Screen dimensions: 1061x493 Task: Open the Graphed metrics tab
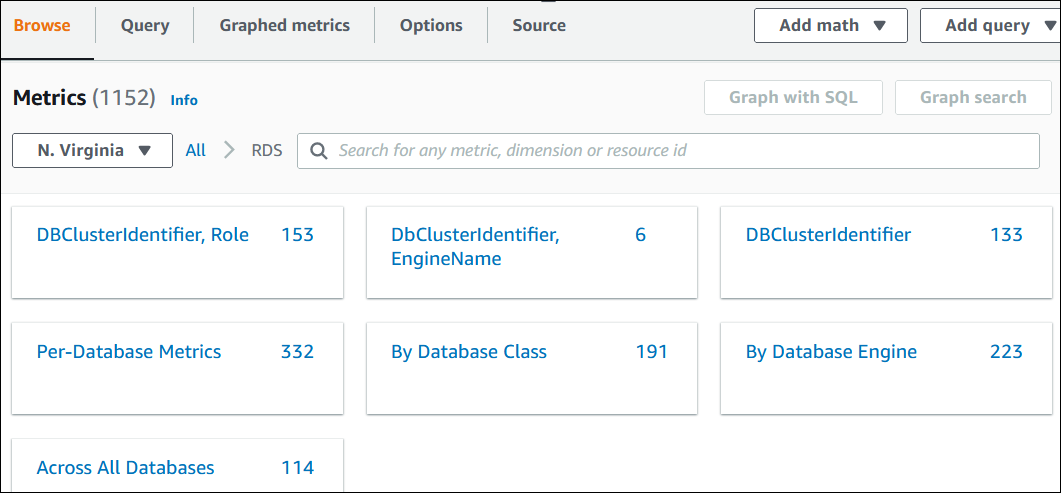(284, 26)
